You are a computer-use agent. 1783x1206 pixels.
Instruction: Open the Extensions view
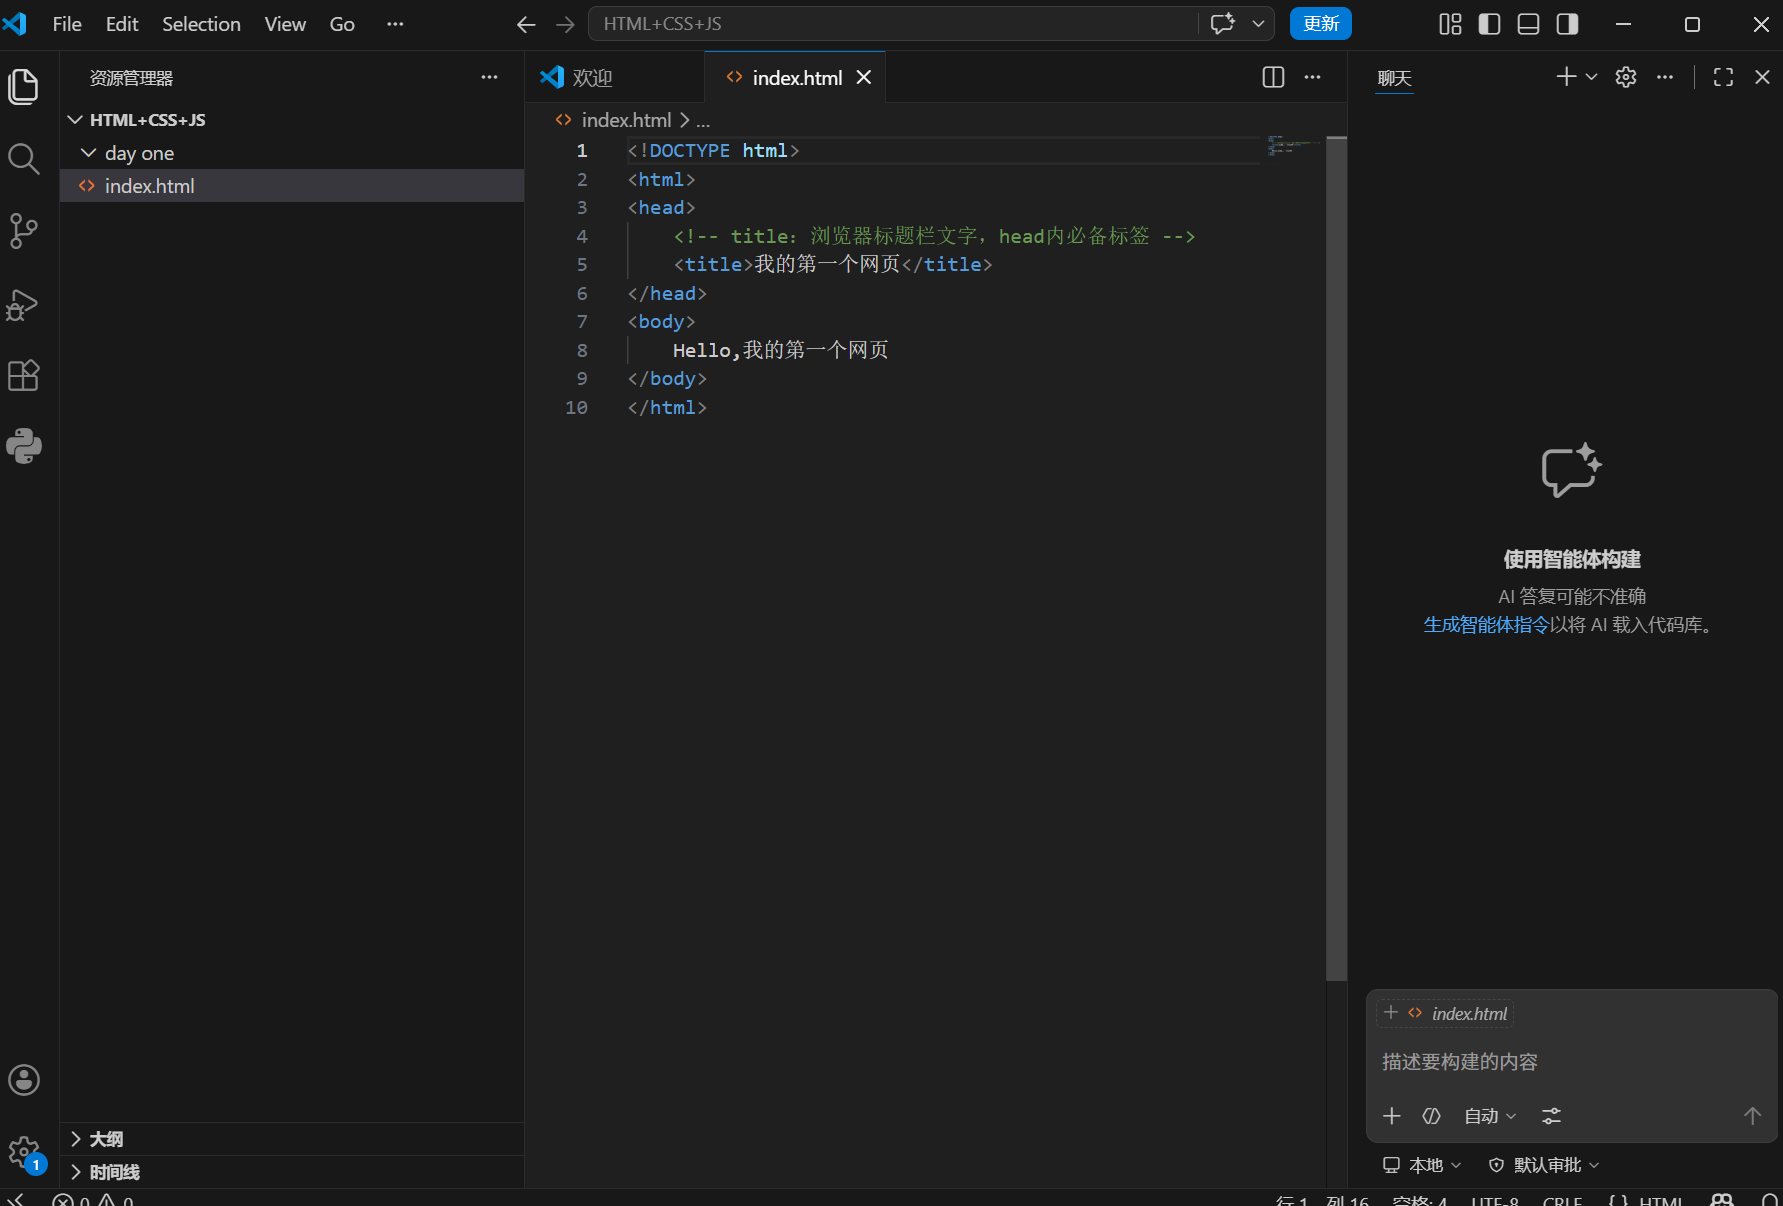pyautogui.click(x=24, y=376)
